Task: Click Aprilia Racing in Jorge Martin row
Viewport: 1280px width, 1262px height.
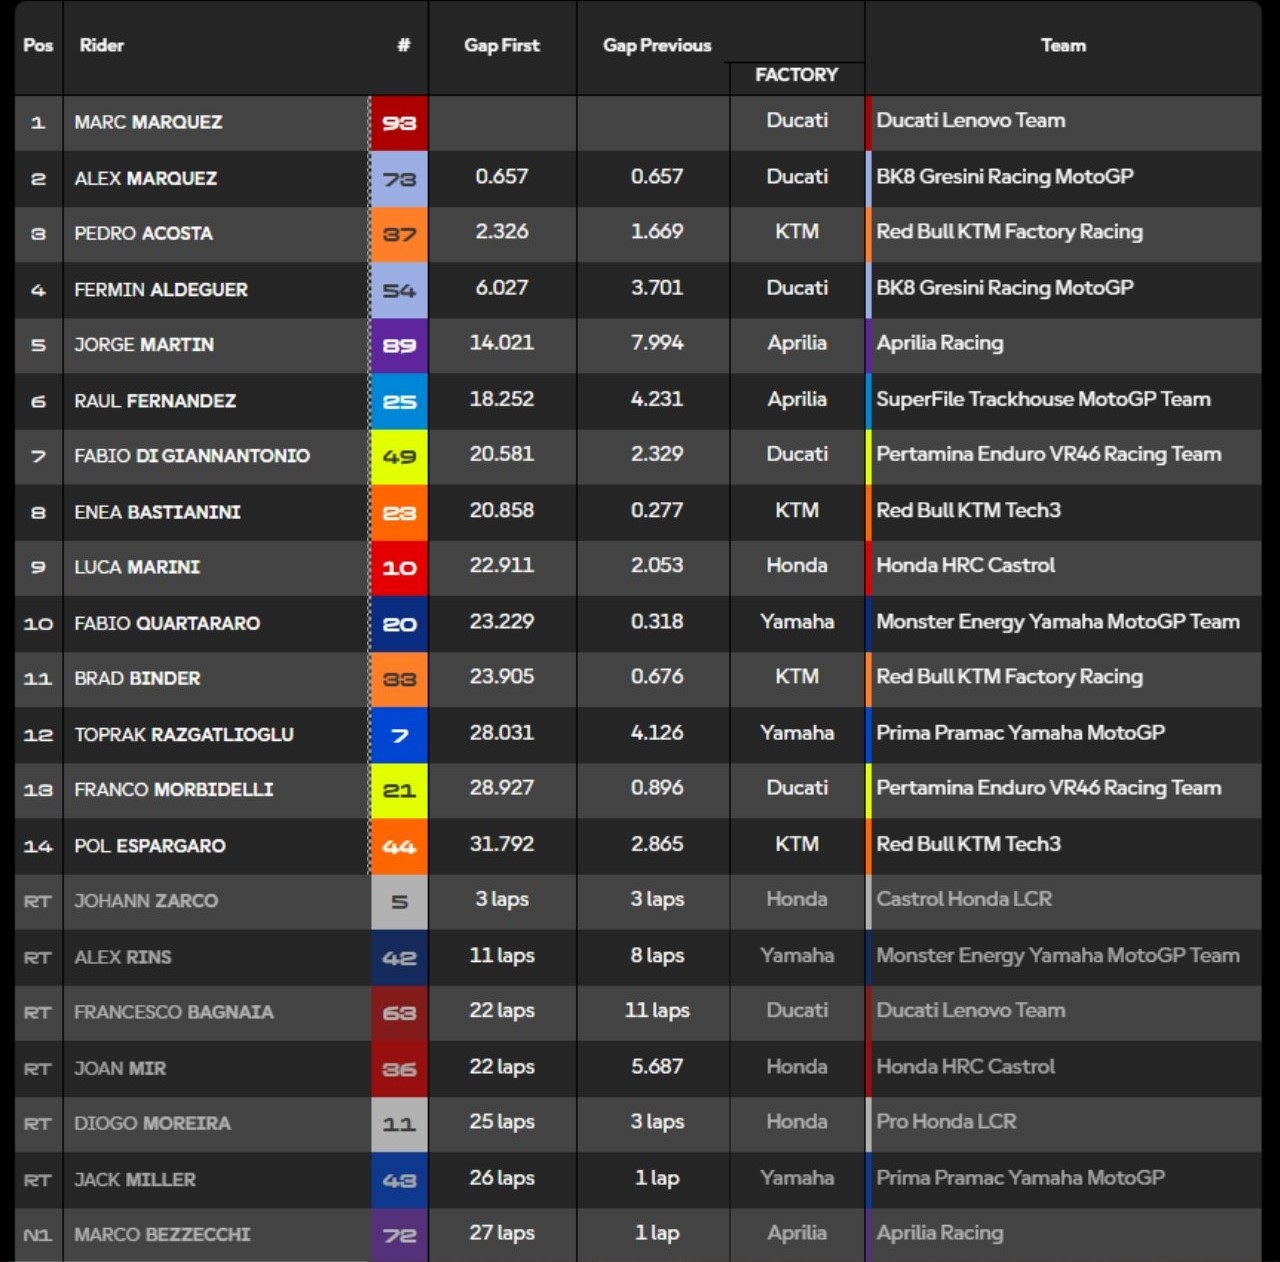Action: coord(940,343)
